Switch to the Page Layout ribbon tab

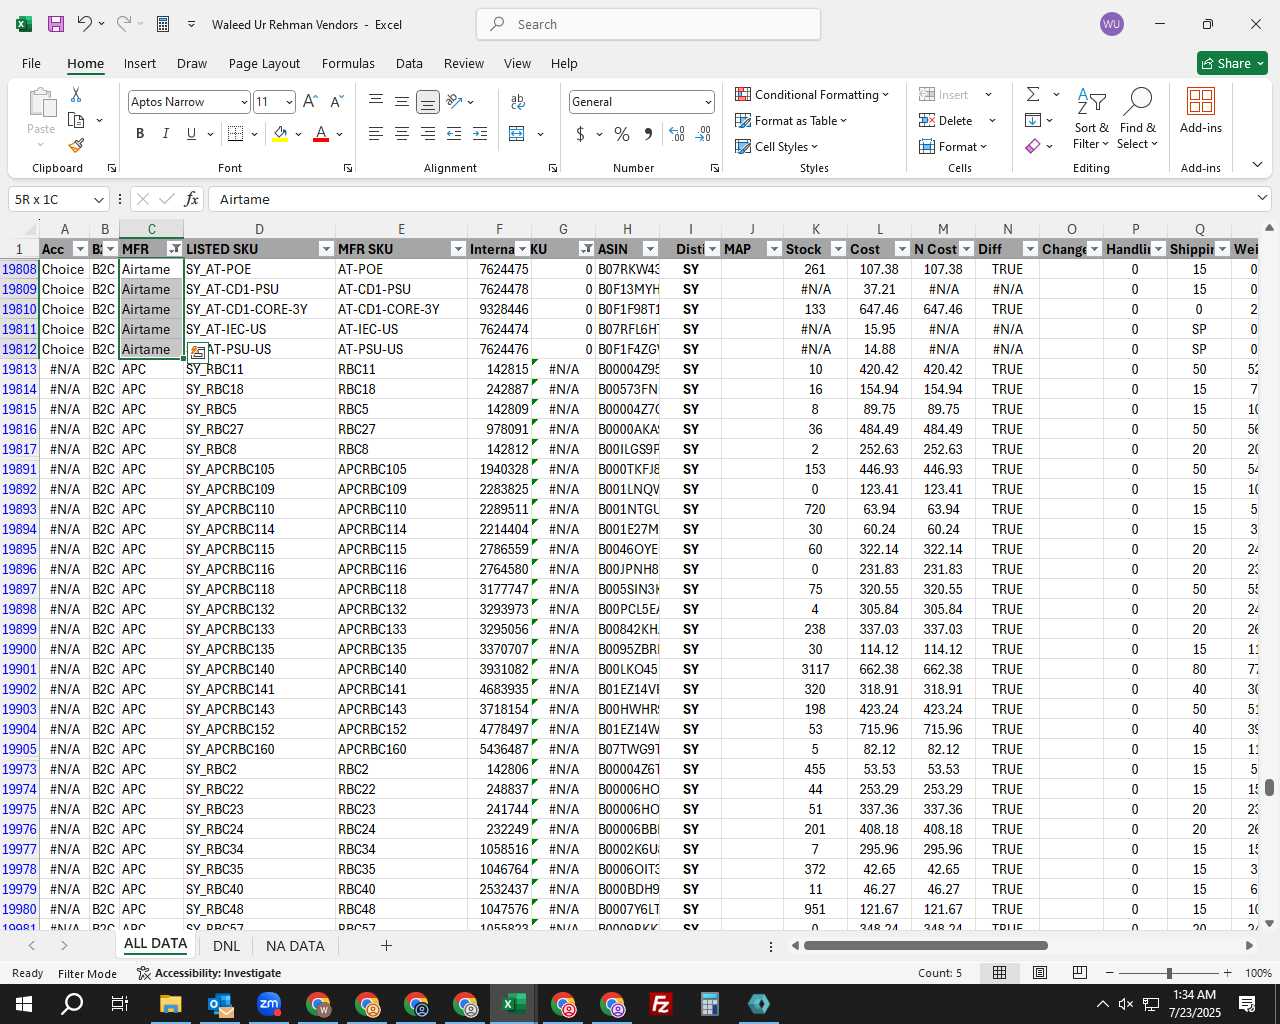coord(264,63)
